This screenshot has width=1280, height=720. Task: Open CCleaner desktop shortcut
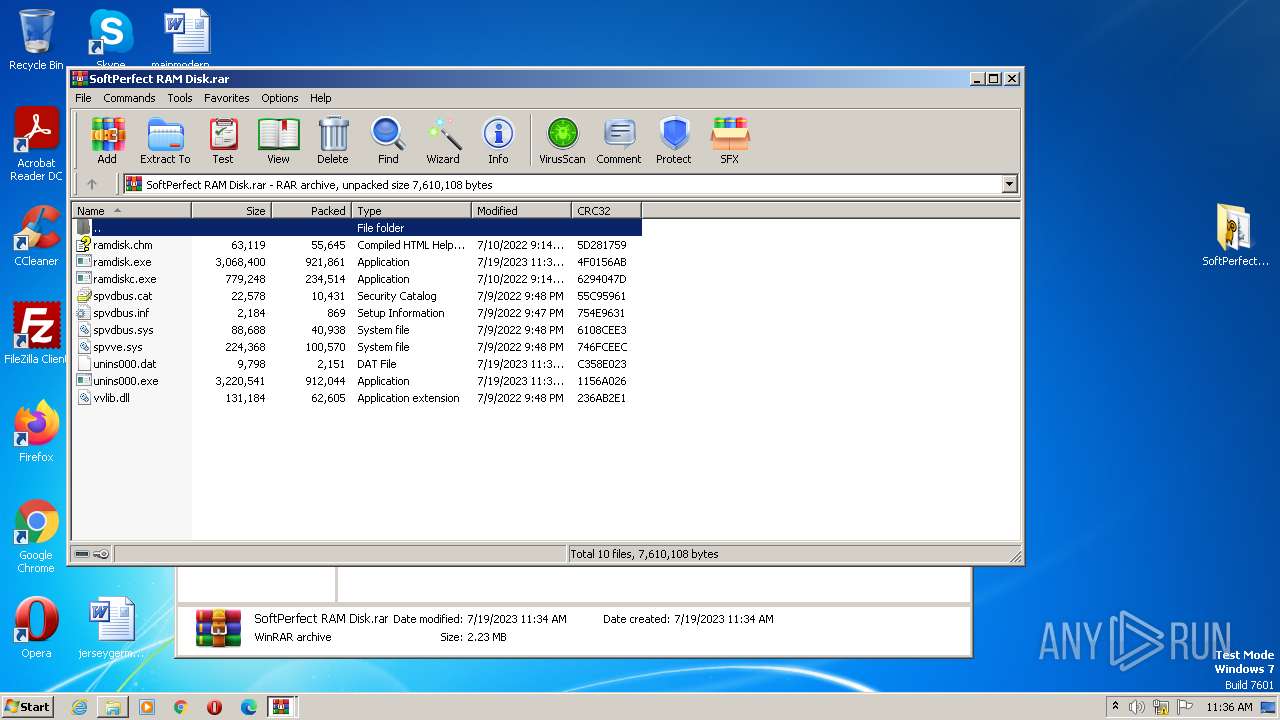coord(36,236)
